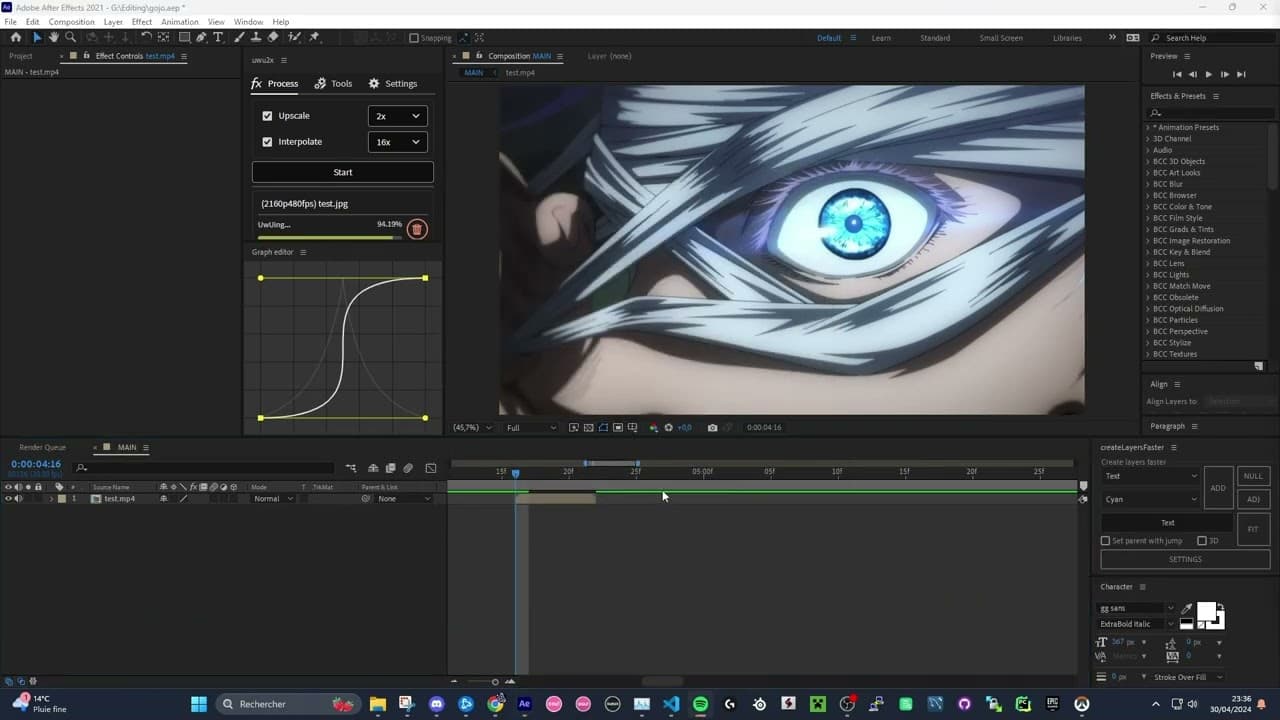Open Discord from the taskbar

click(x=436, y=704)
